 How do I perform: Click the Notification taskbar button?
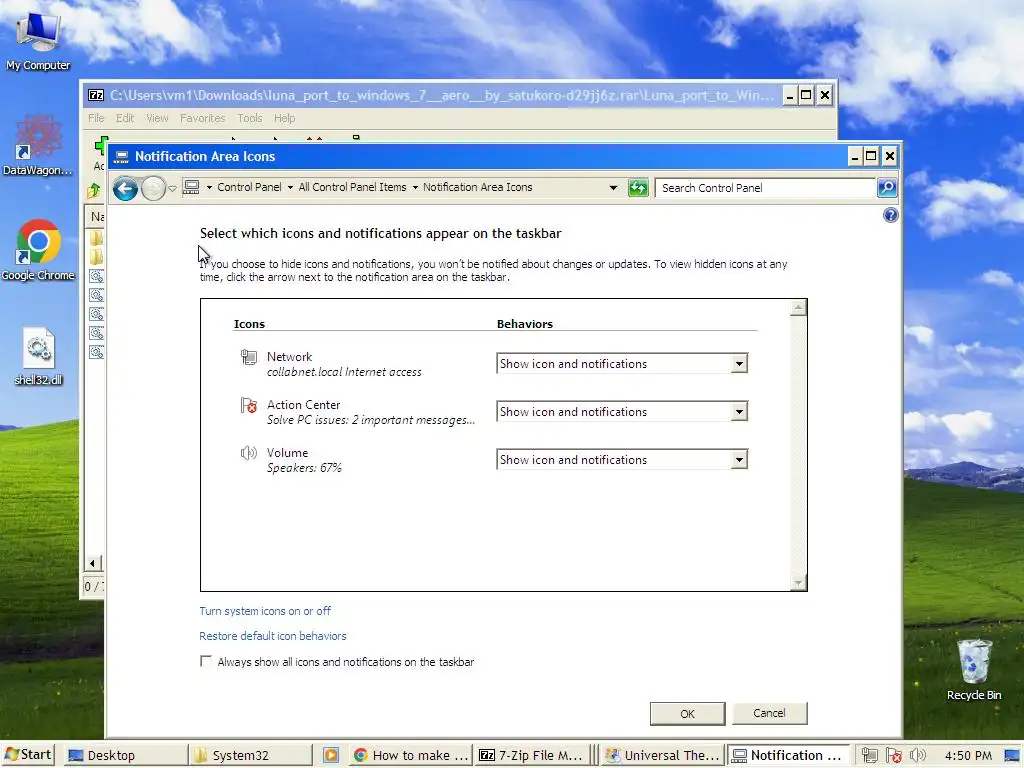point(788,756)
